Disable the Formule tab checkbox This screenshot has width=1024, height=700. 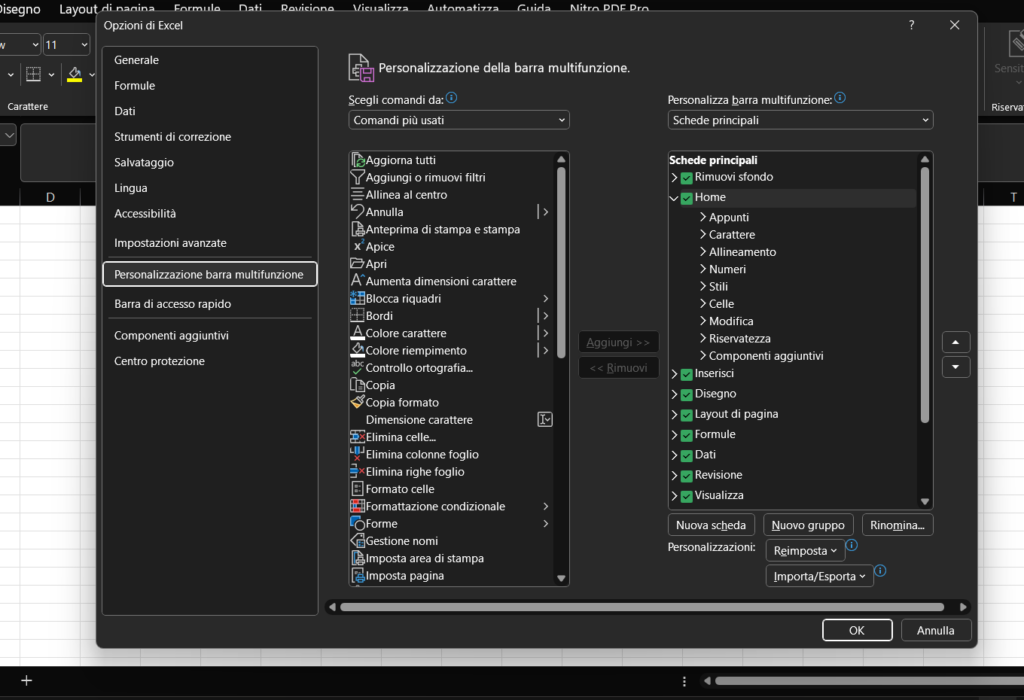point(687,435)
